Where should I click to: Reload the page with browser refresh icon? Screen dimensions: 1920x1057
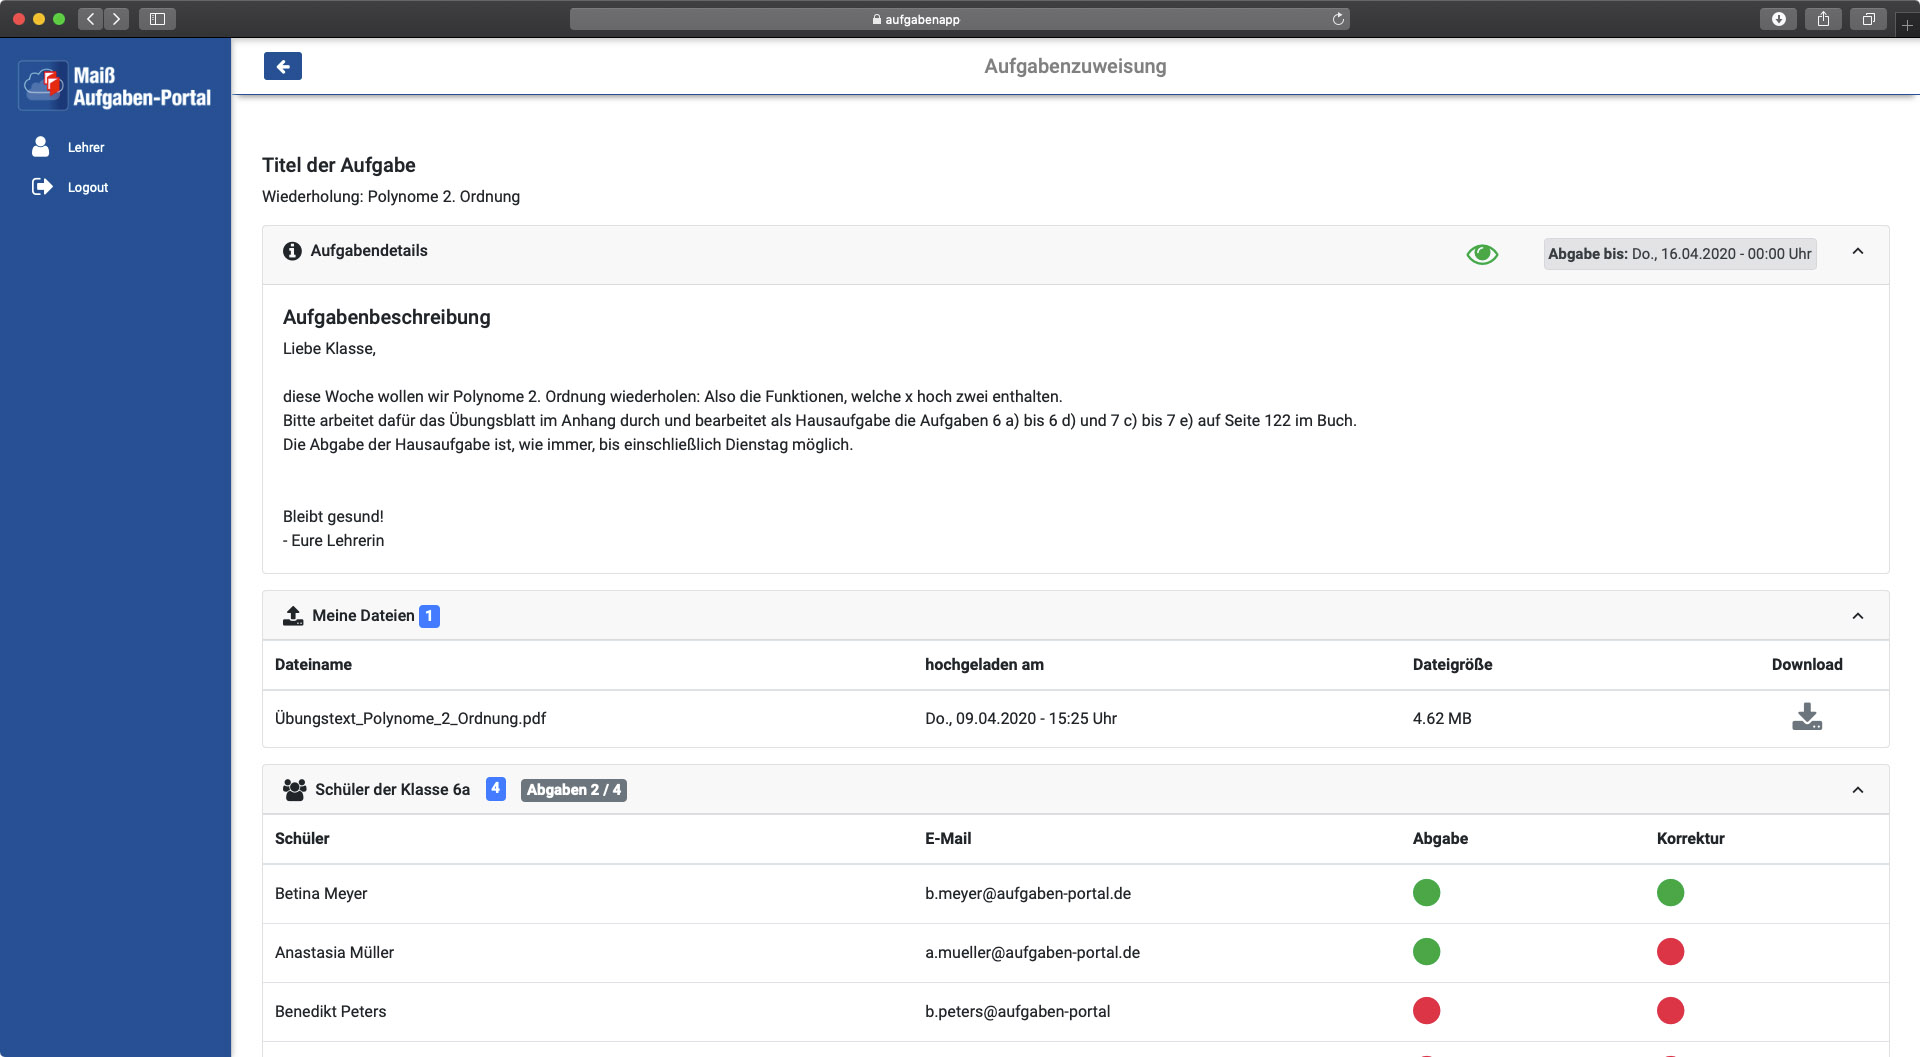pyautogui.click(x=1338, y=19)
